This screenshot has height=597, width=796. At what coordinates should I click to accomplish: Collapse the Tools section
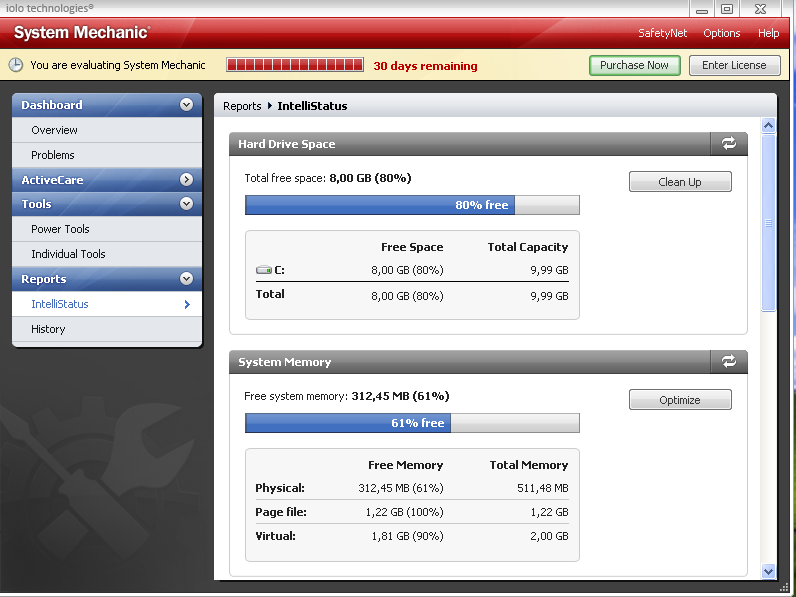[x=186, y=204]
